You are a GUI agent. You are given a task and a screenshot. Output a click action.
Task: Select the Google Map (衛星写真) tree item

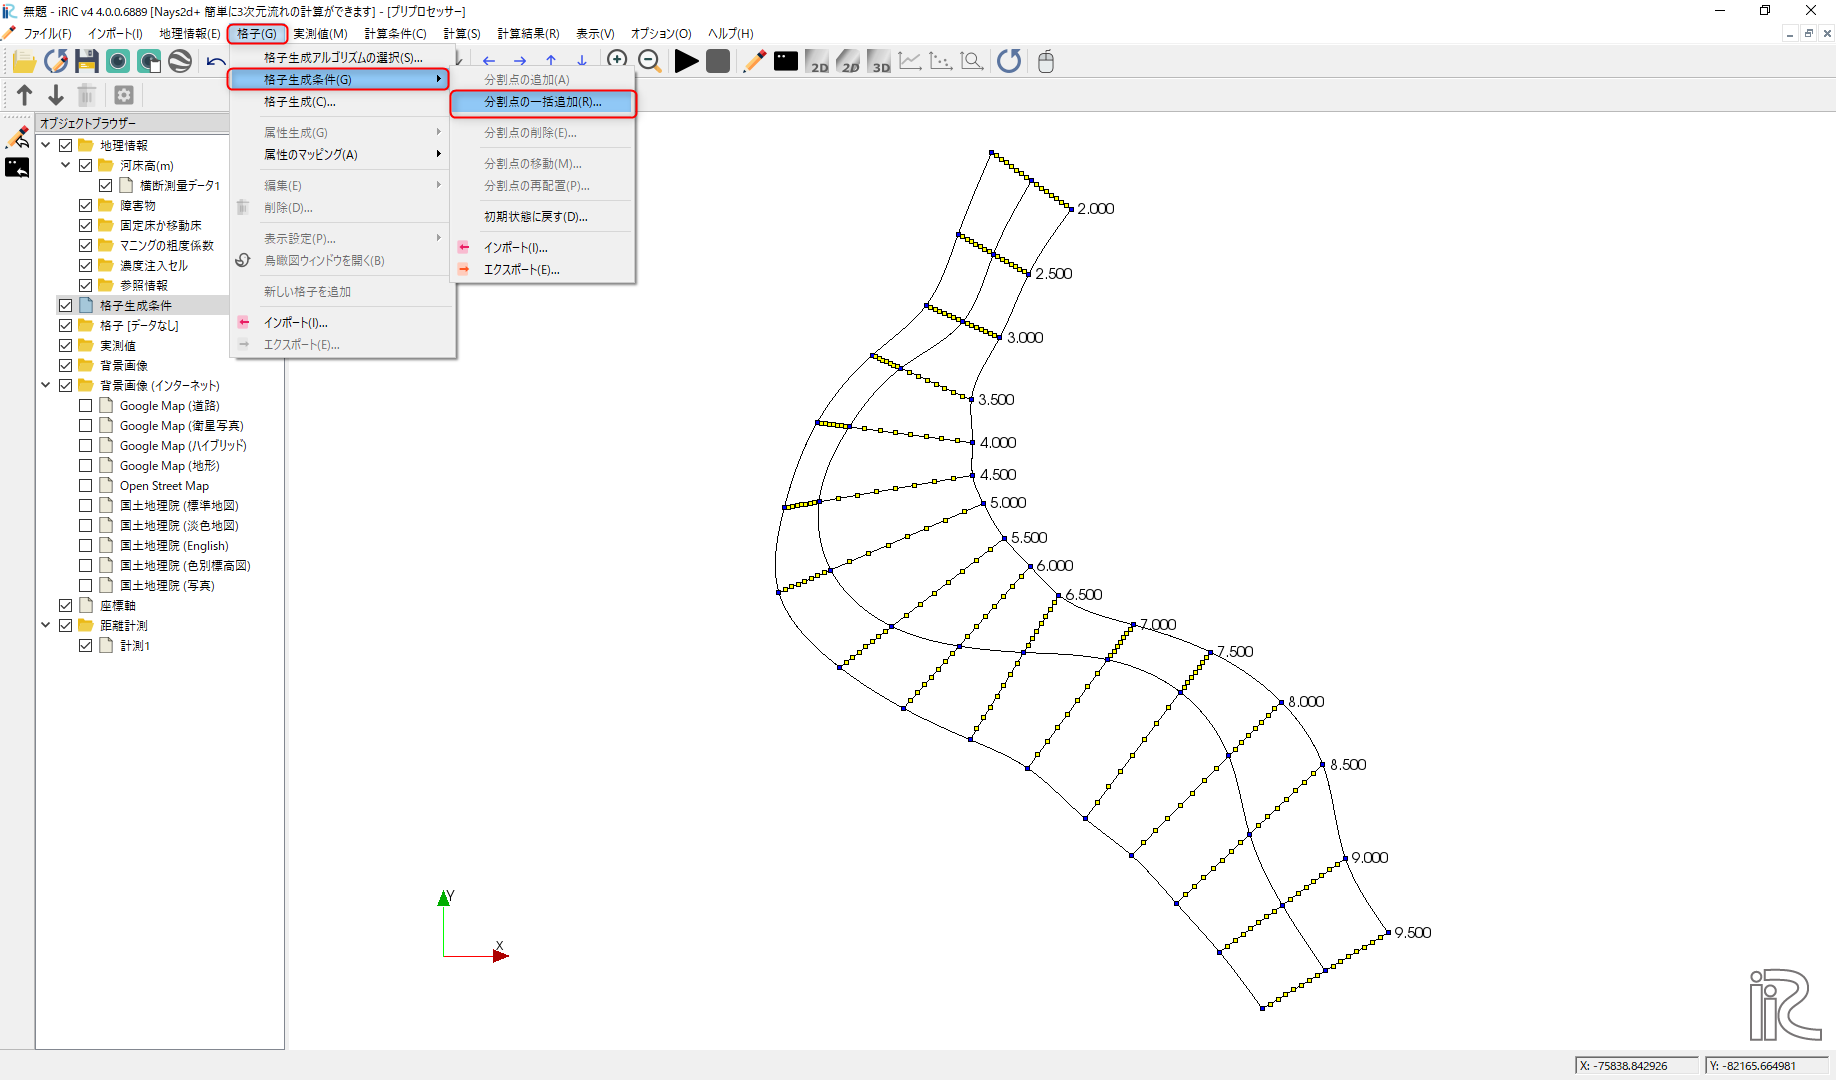click(181, 425)
